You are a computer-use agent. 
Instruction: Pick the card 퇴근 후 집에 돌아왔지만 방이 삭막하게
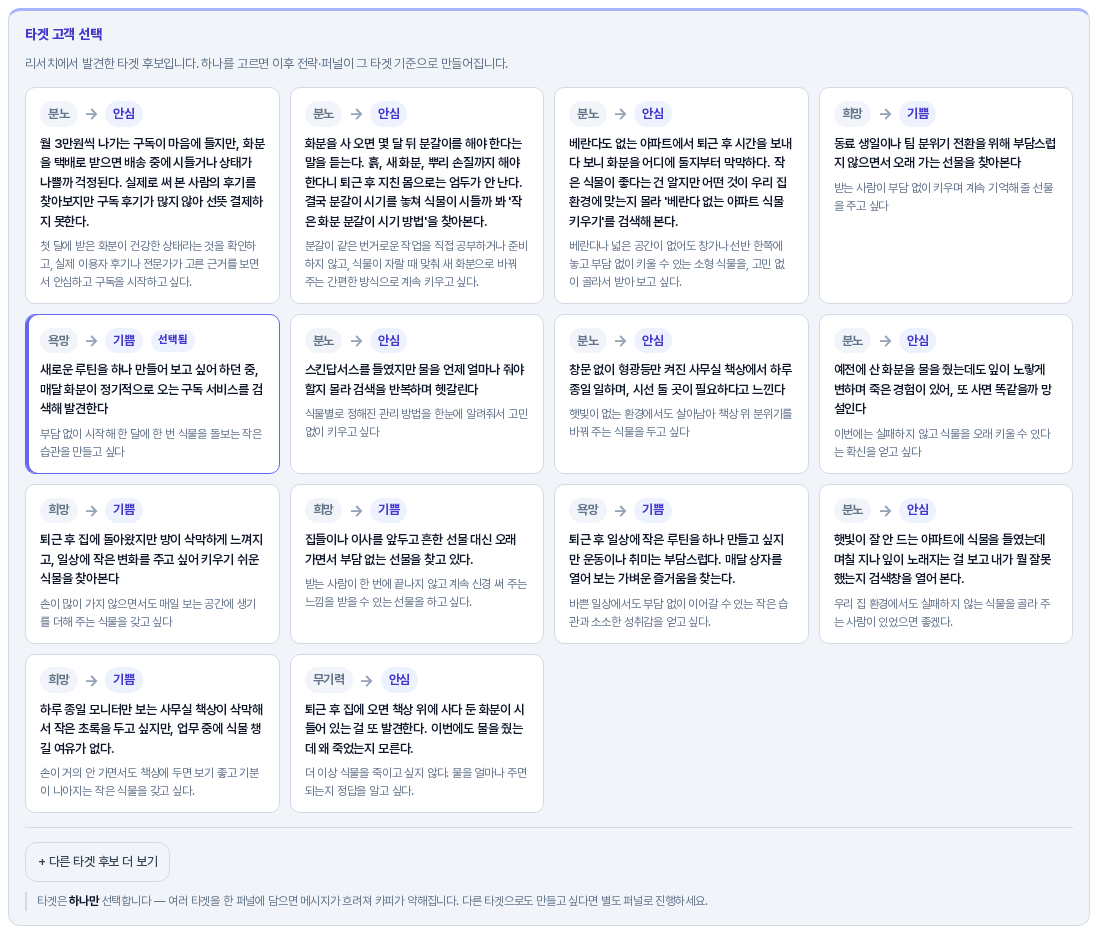click(x=152, y=564)
